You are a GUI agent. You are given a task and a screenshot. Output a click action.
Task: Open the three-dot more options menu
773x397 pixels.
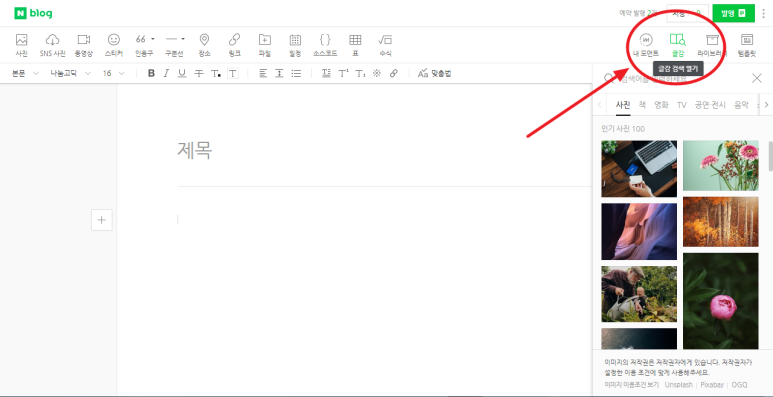(x=764, y=13)
